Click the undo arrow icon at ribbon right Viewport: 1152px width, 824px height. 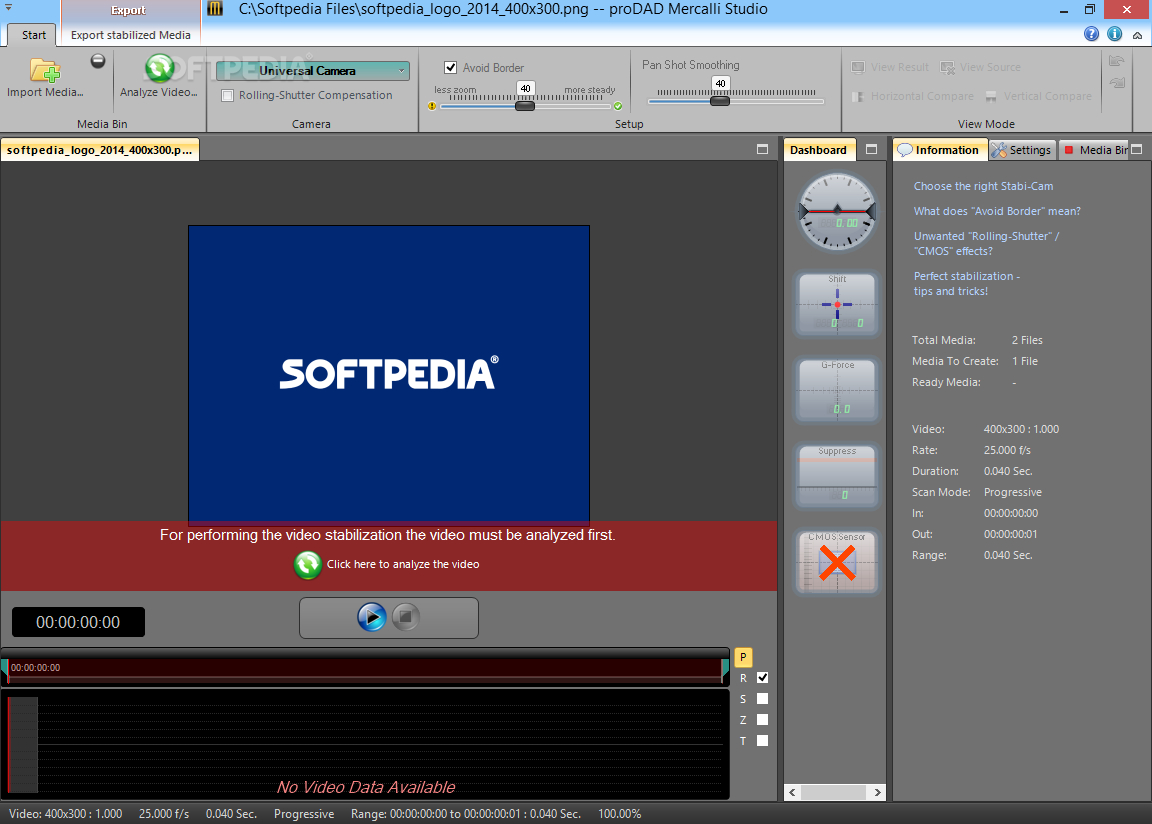tap(1117, 61)
